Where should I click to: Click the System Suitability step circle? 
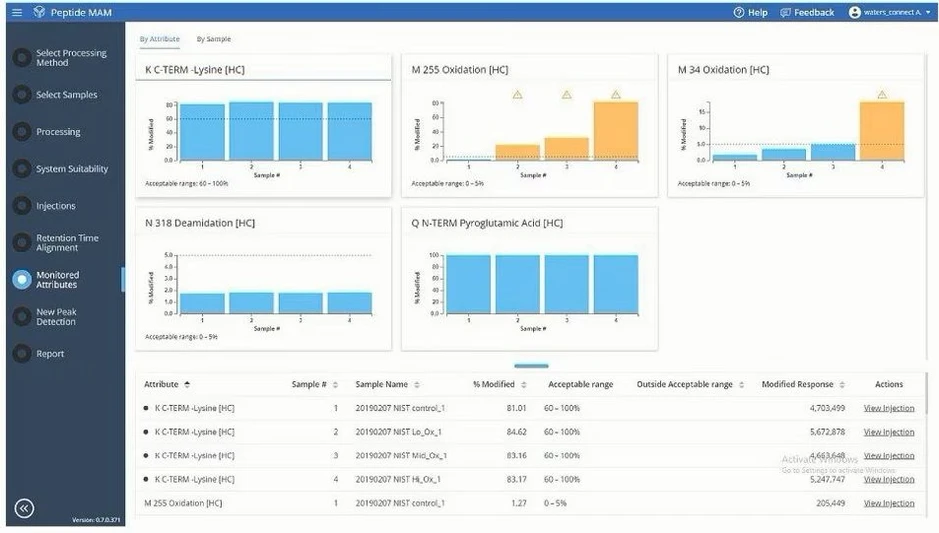22,169
